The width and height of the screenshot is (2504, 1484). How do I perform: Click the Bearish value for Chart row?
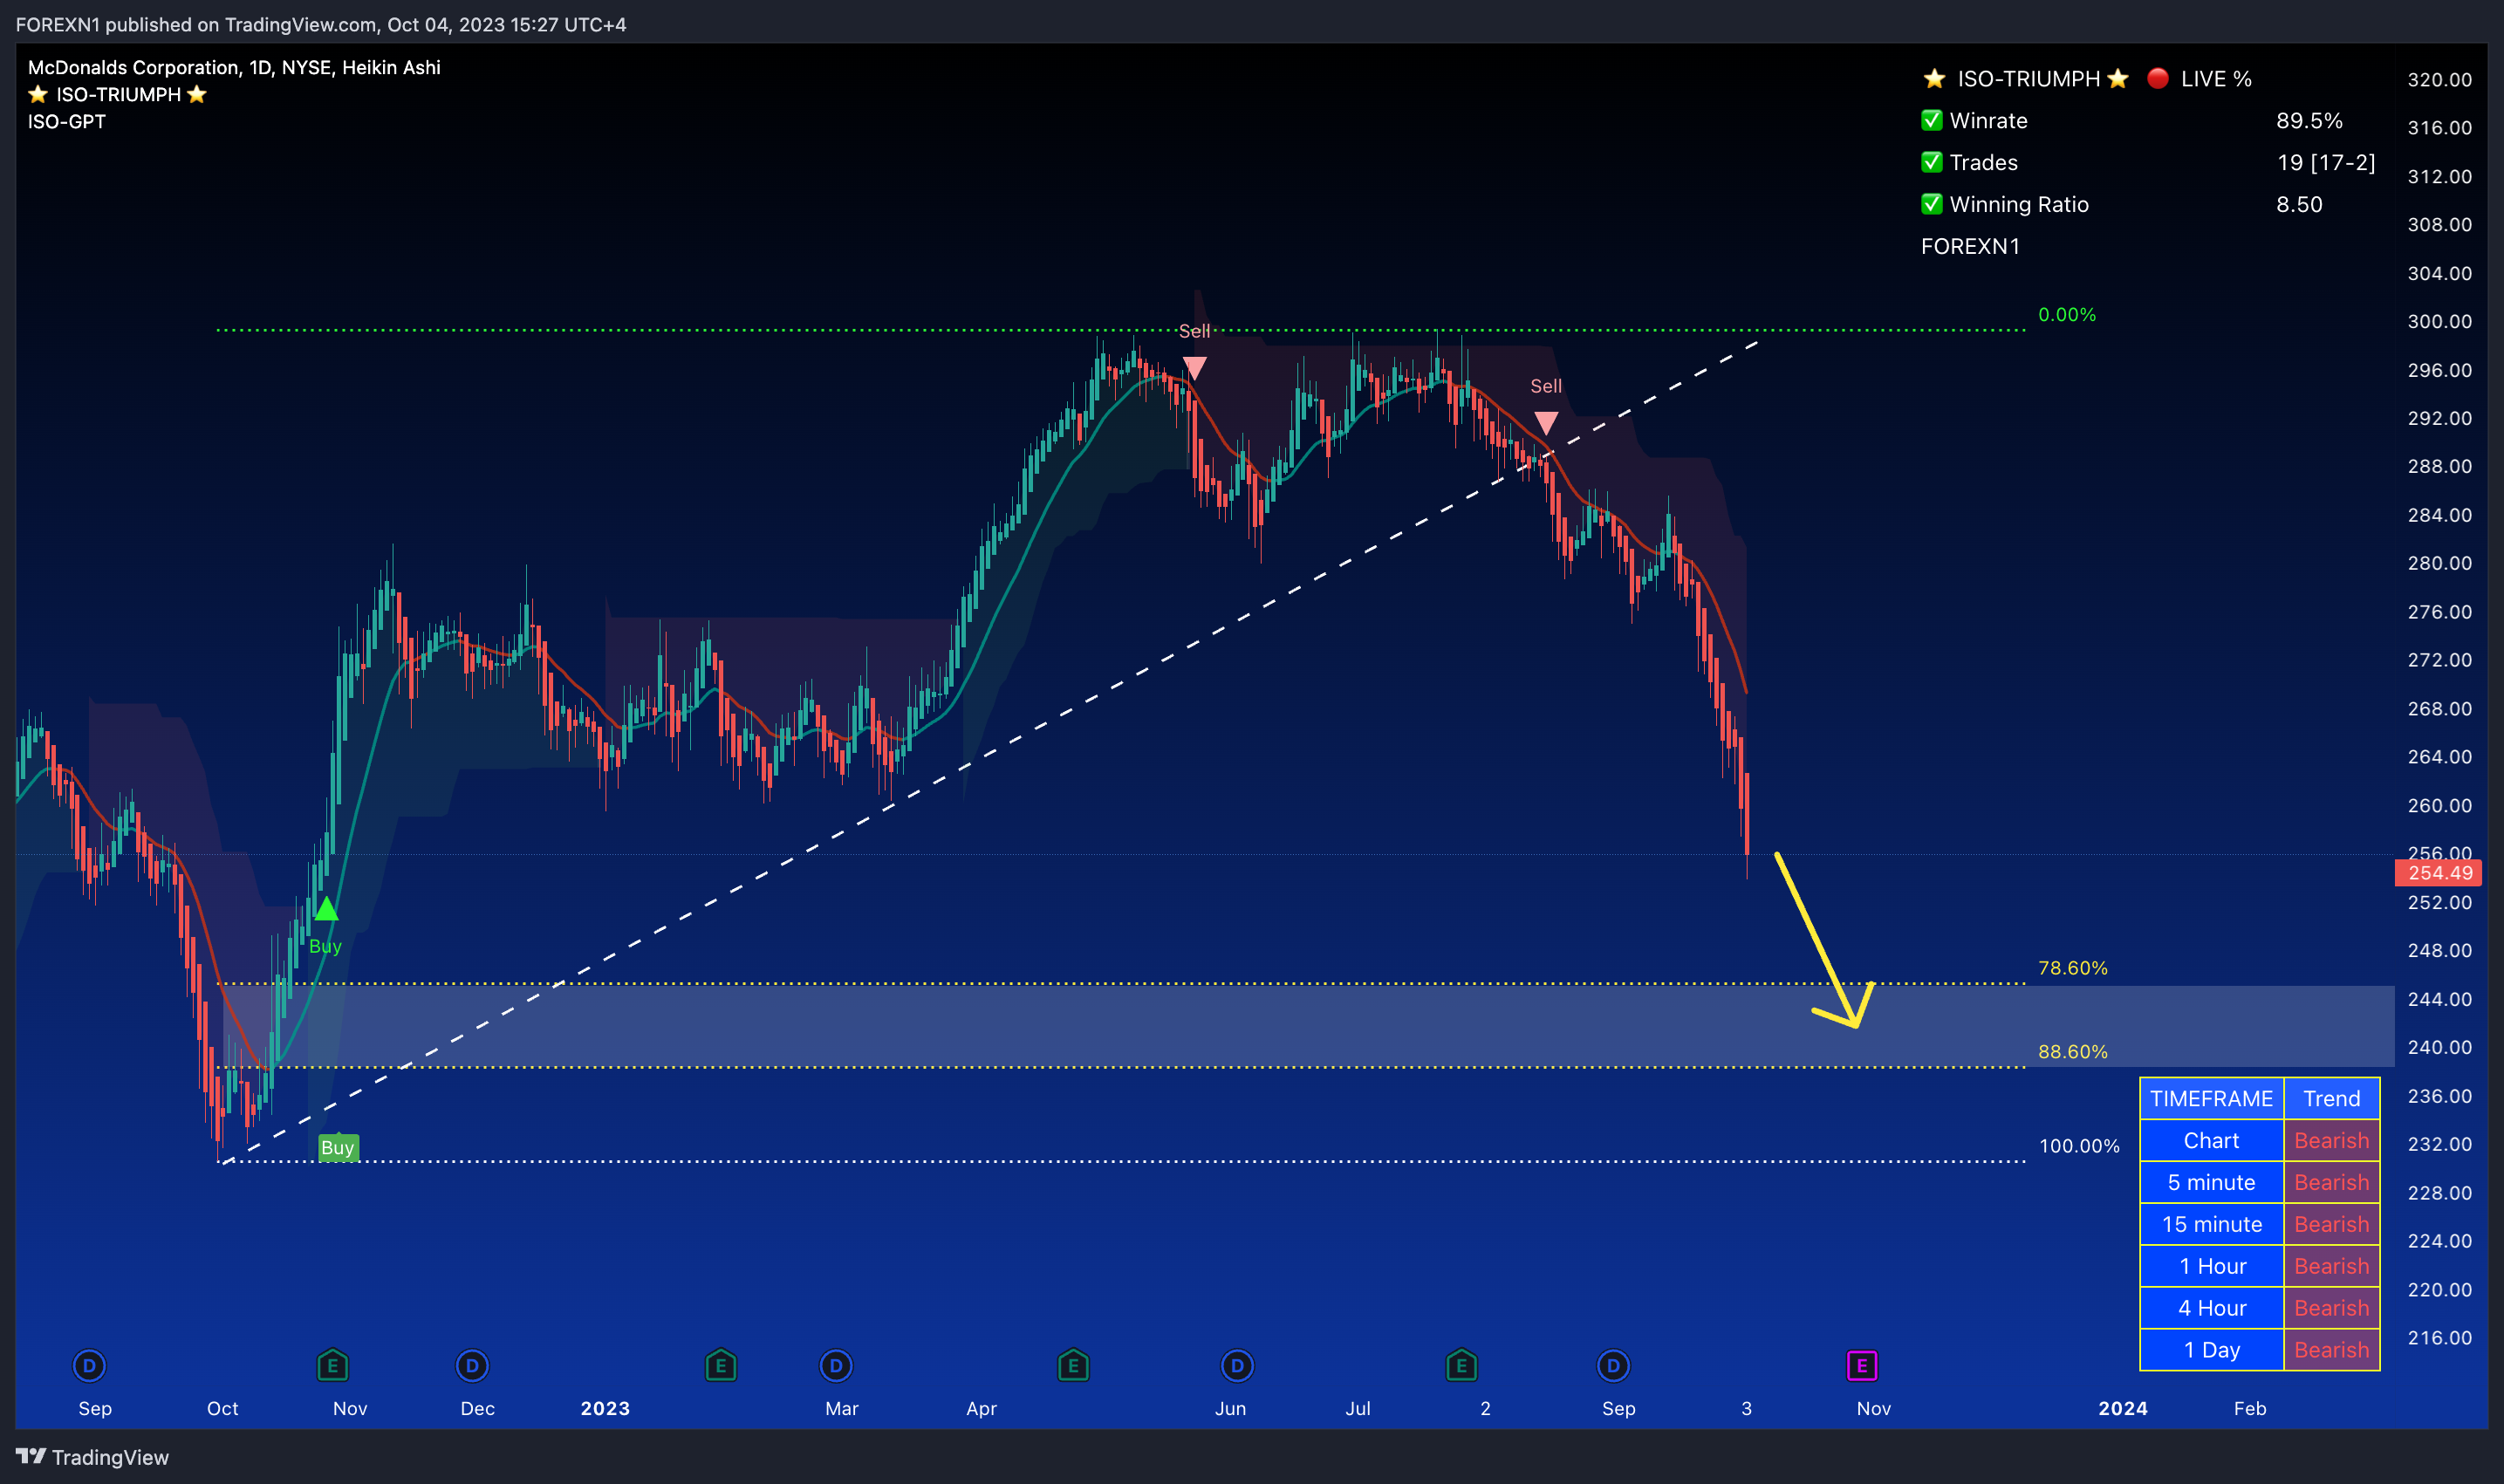(2332, 1141)
